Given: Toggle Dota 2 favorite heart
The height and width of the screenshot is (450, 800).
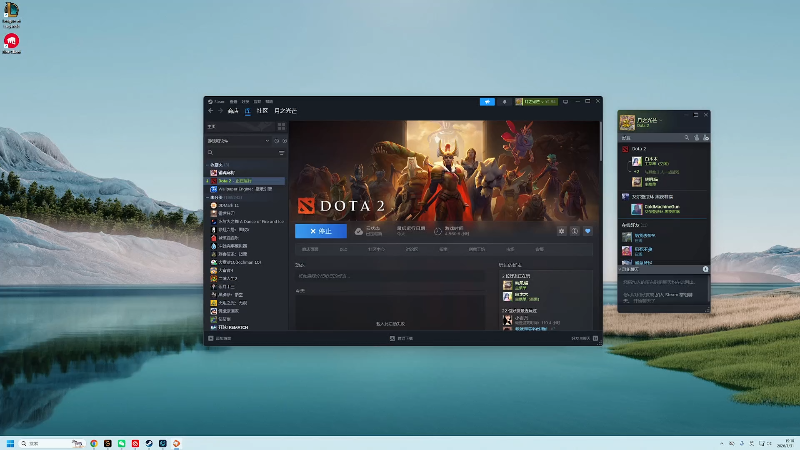Looking at the screenshot, I should click(588, 231).
